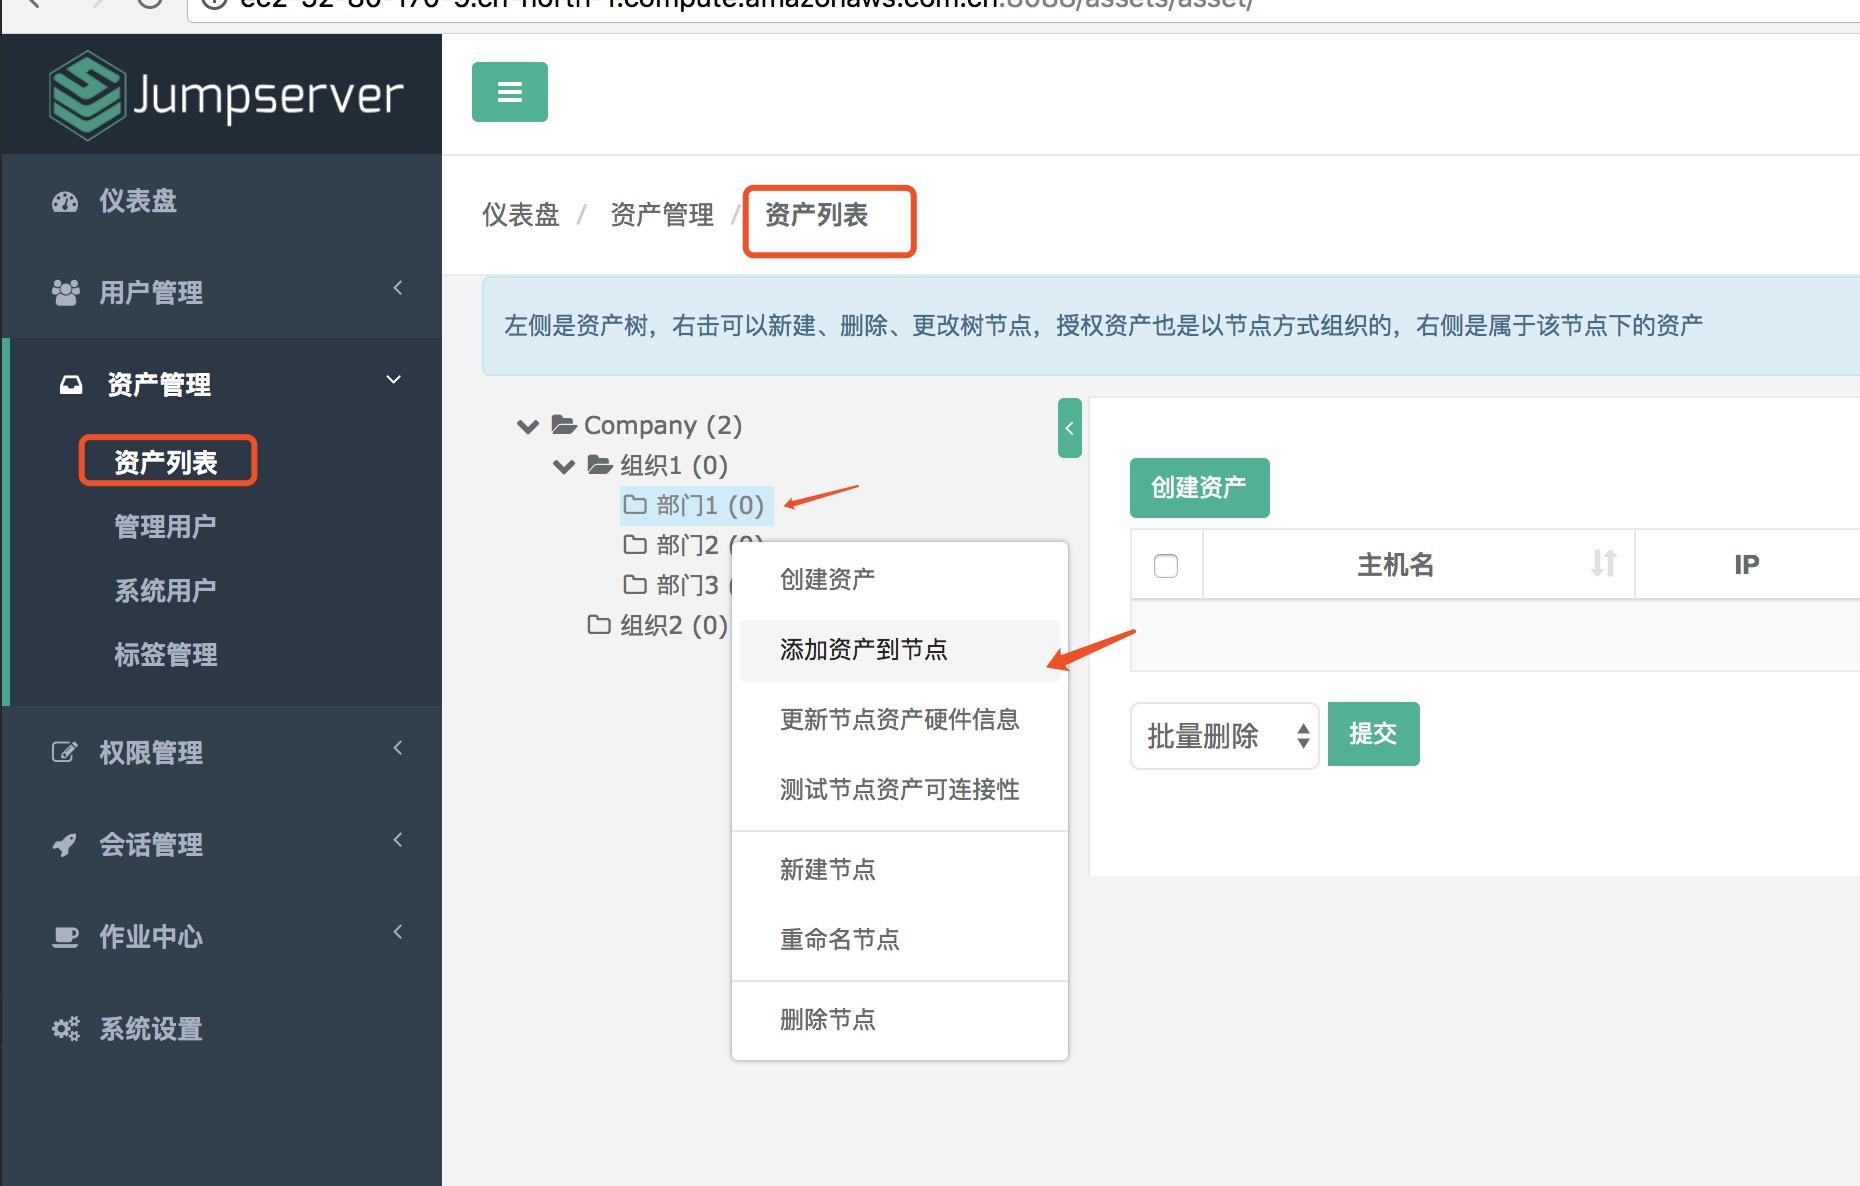Click the Jumpserver logo
This screenshot has height=1186, width=1860.
pyautogui.click(x=226, y=95)
